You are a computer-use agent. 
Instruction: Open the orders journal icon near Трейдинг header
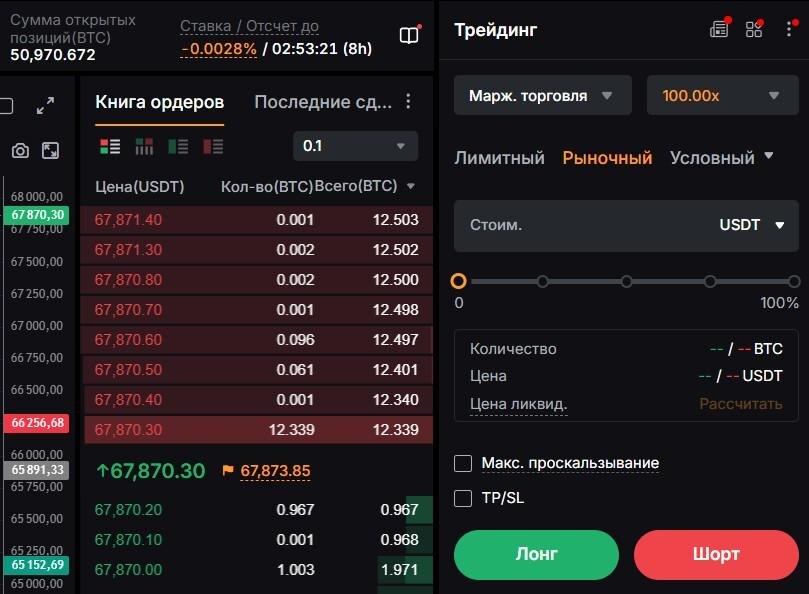(x=719, y=28)
